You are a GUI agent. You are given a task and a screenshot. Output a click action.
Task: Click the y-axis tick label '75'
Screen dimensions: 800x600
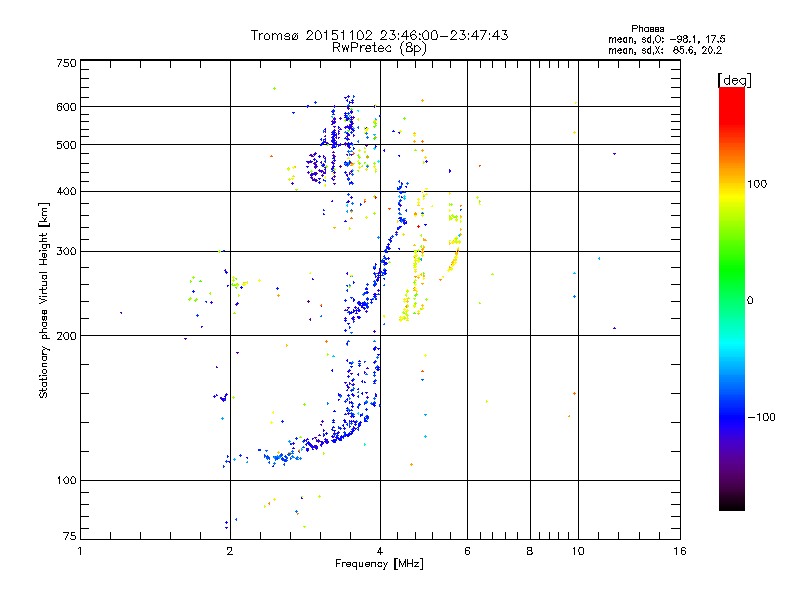coord(70,536)
